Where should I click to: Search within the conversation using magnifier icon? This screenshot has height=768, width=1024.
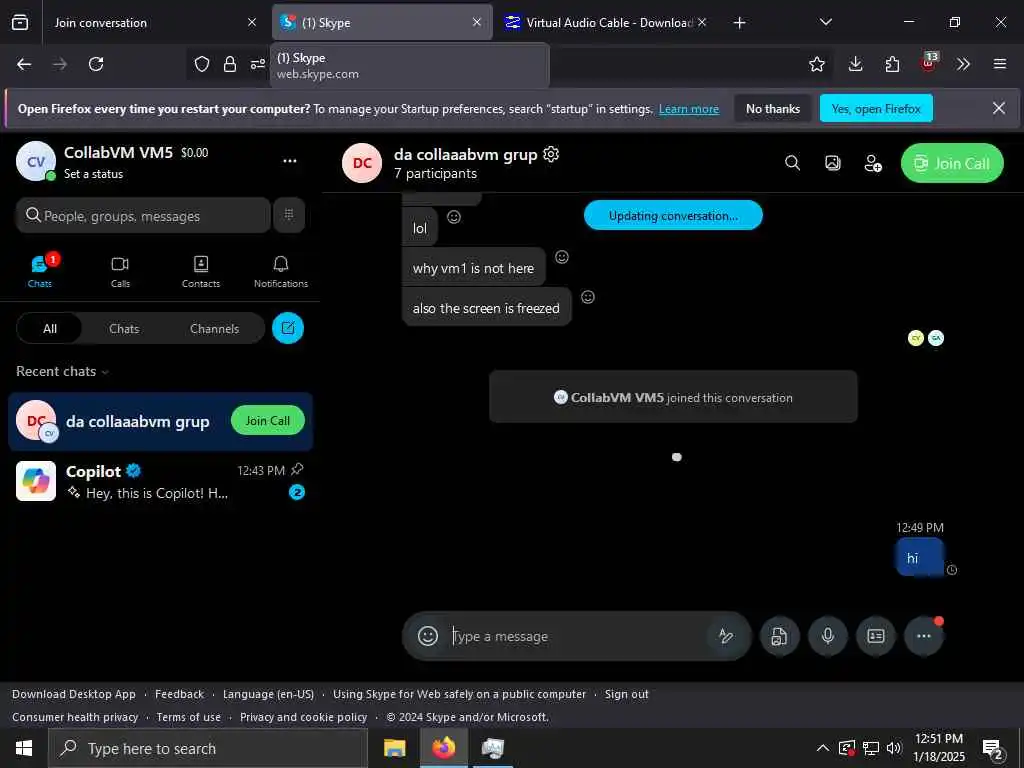(x=792, y=163)
